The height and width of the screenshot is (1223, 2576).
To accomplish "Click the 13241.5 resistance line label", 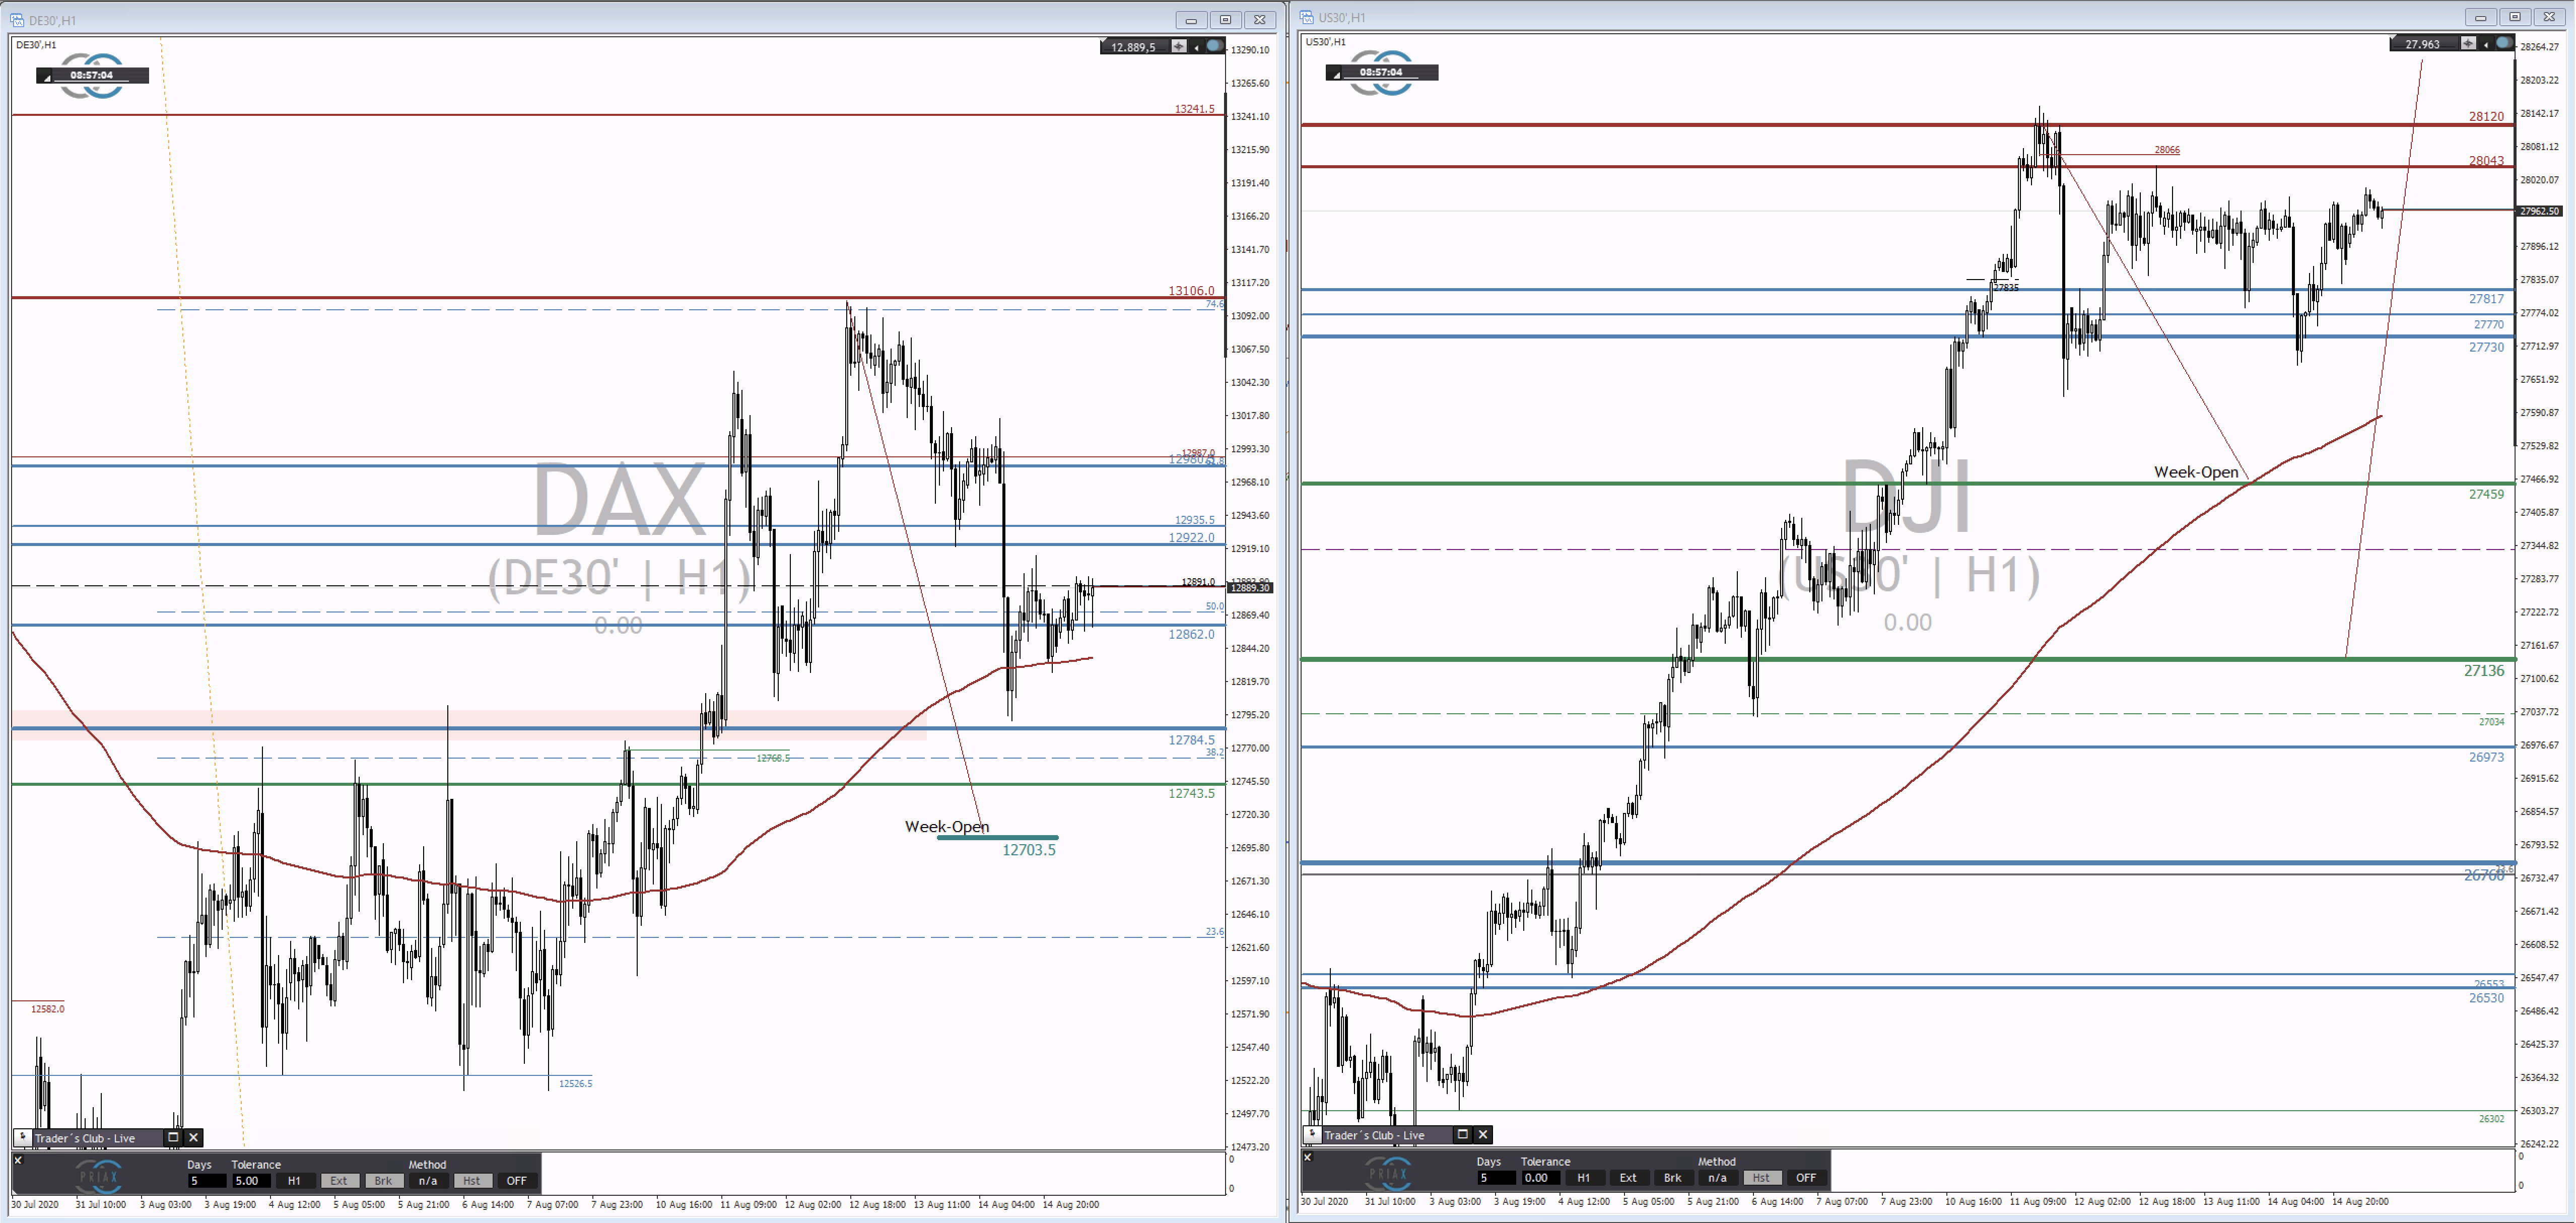I will [1195, 109].
